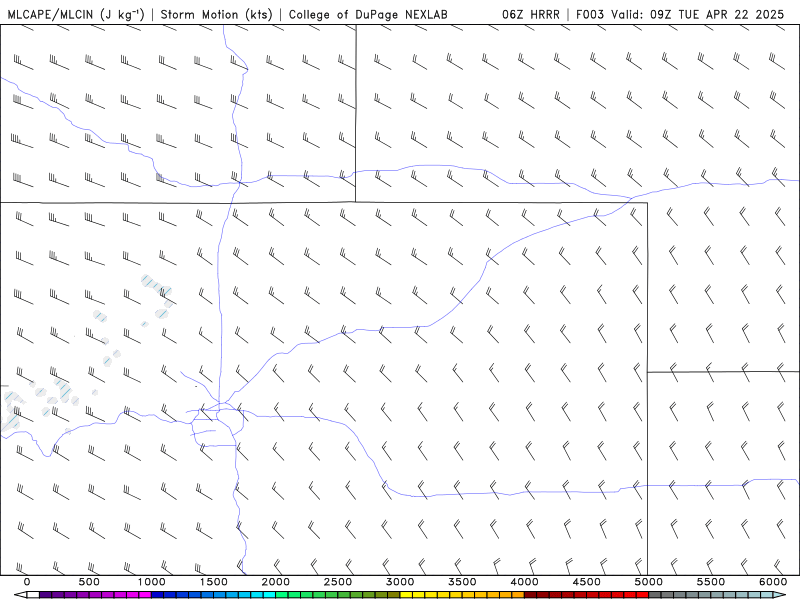Click the 4500 color scale label
The width and height of the screenshot is (800, 600).
(587, 582)
